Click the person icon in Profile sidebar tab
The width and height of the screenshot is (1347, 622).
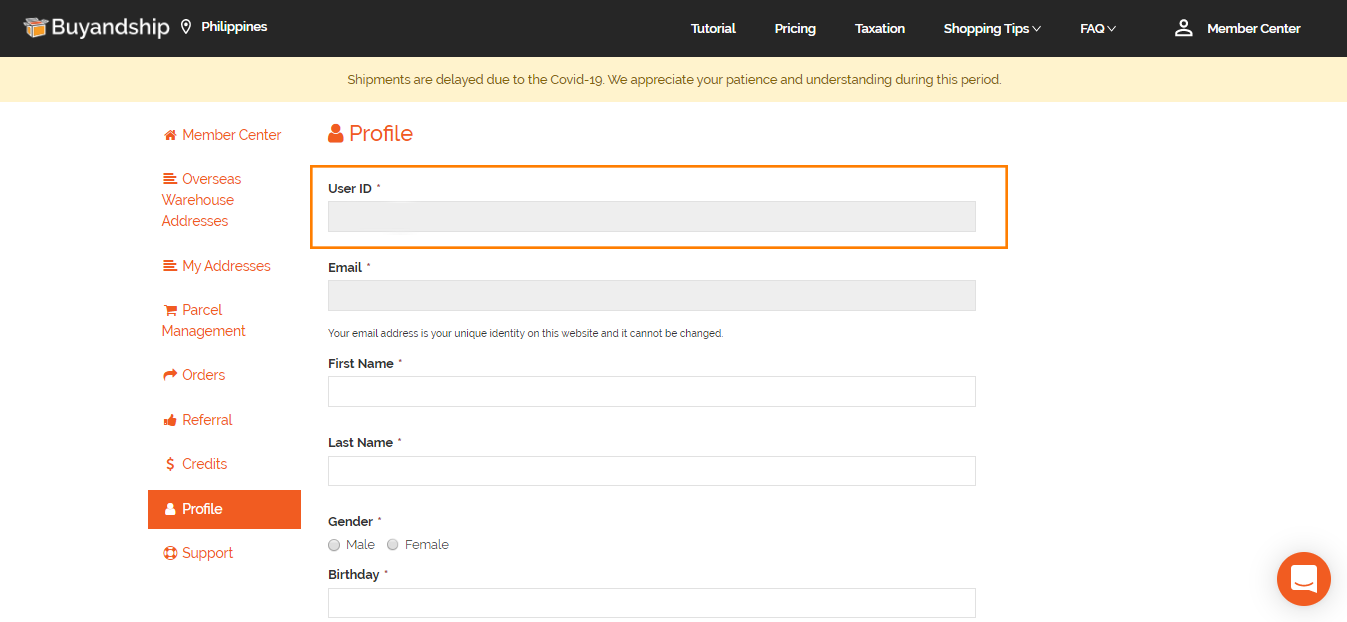[170, 509]
